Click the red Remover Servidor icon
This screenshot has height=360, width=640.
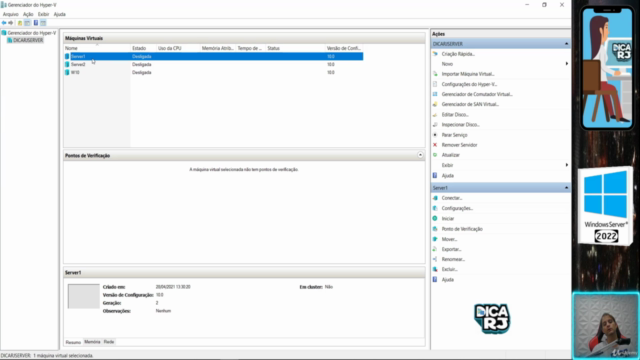click(435, 145)
